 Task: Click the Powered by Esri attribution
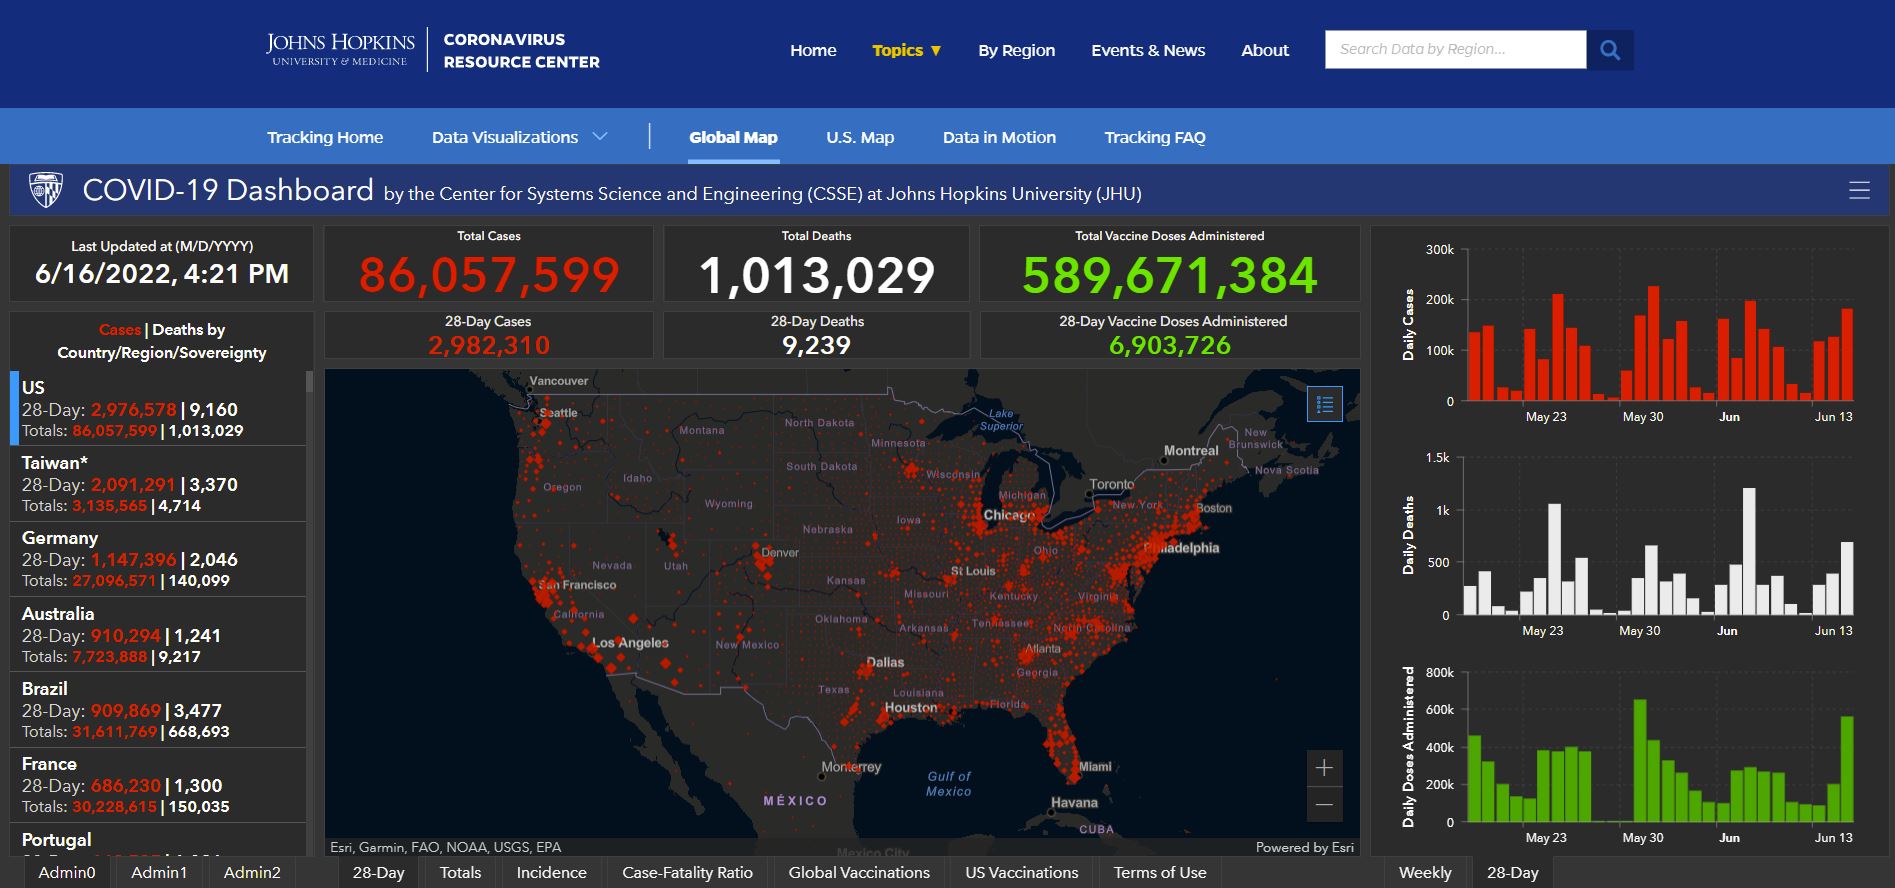1305,847
